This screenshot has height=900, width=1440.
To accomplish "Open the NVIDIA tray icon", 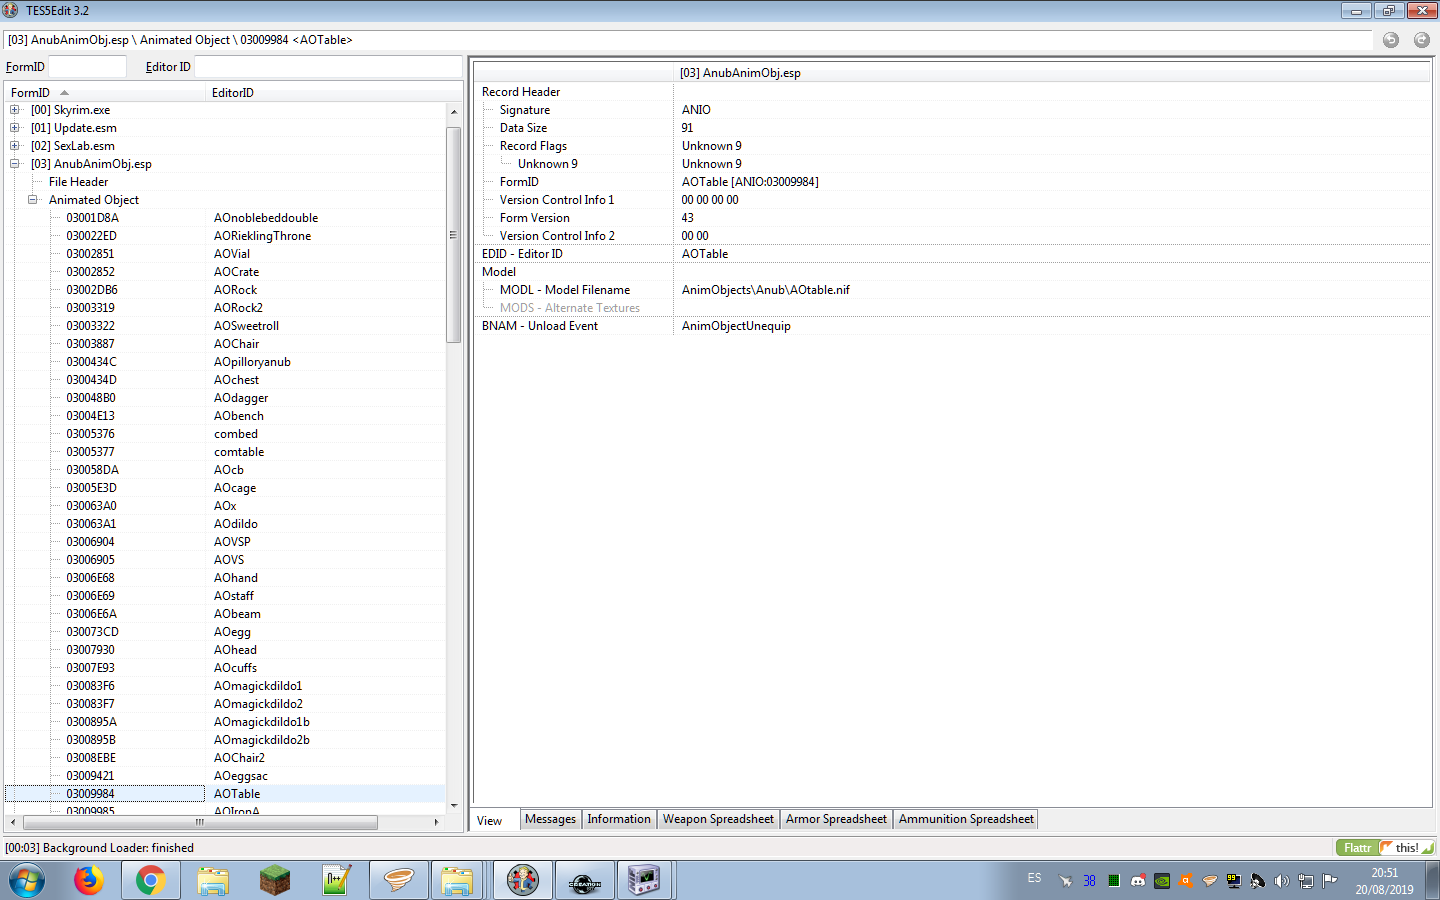I will 1162,881.
